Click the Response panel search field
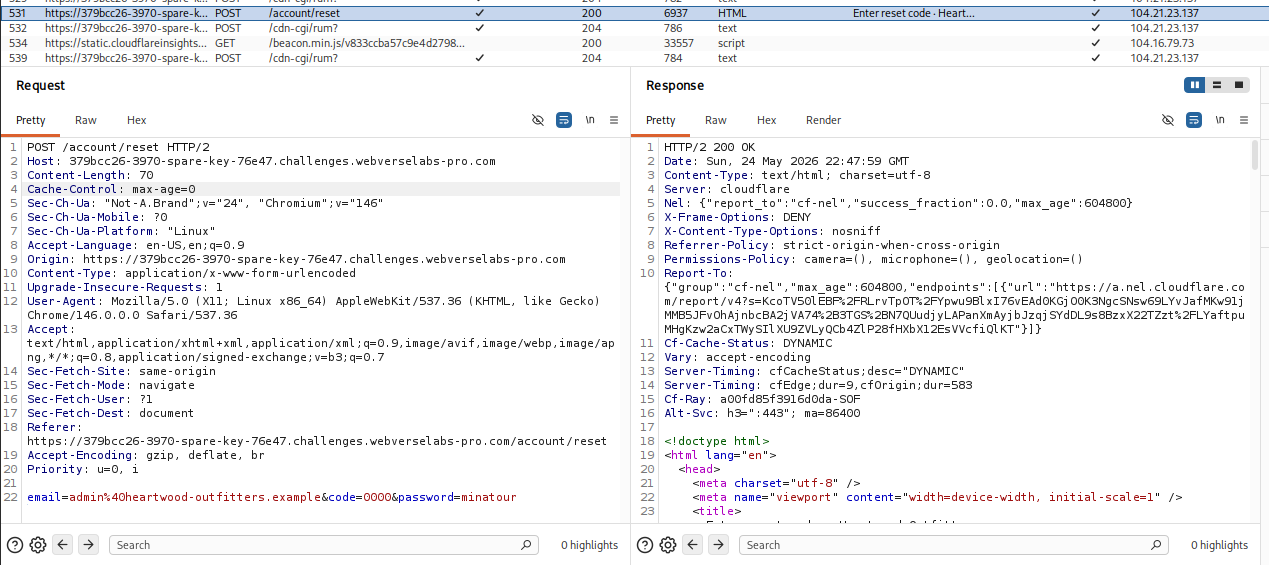Screen dimensions: 1269x565 click(x=954, y=545)
